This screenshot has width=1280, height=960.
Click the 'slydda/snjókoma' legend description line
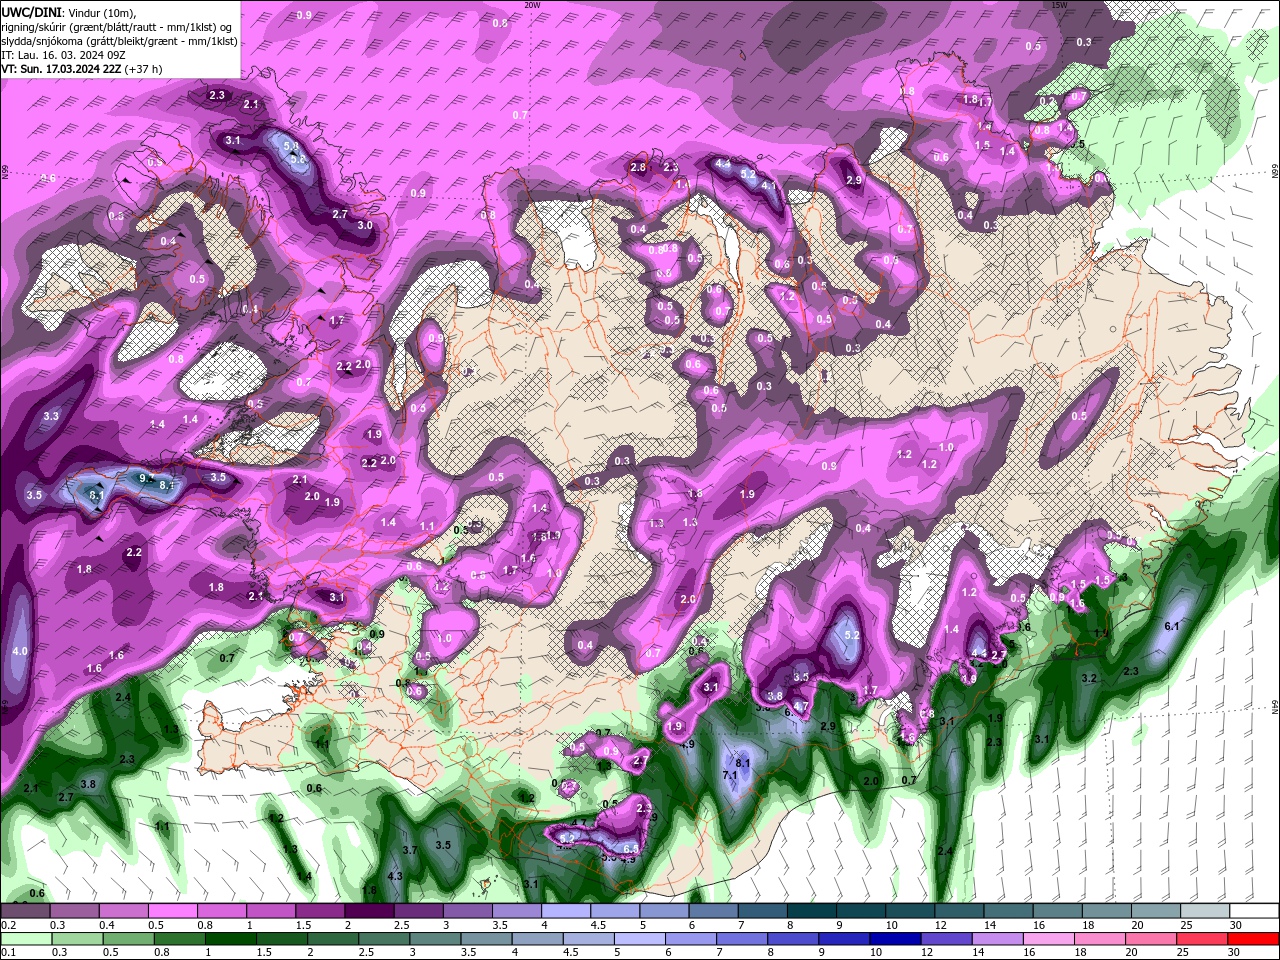pyautogui.click(x=120, y=41)
